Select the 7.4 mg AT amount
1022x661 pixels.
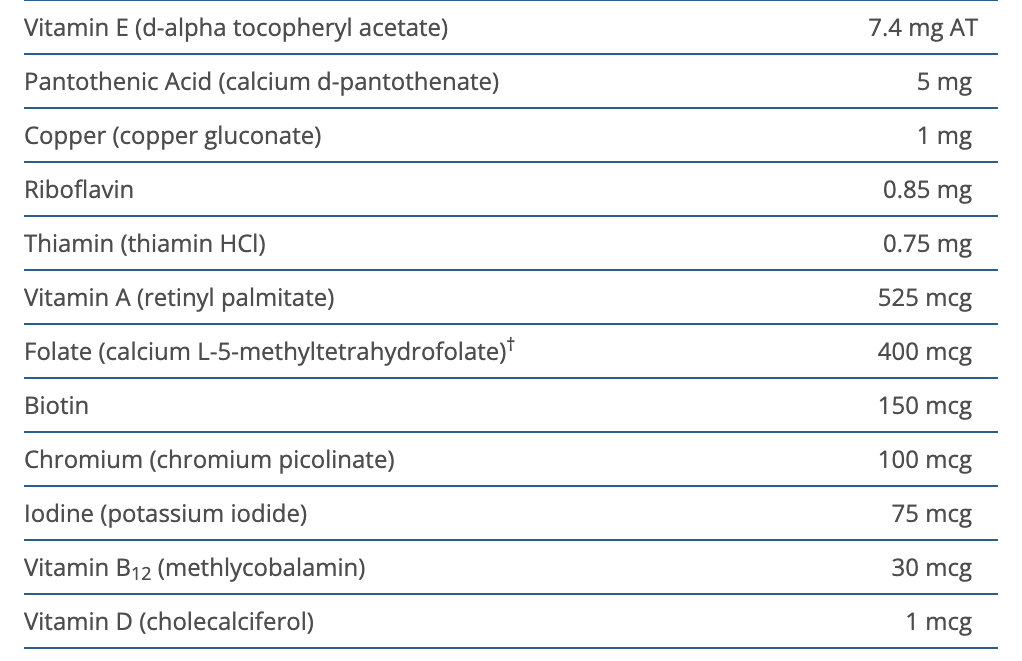click(x=923, y=27)
